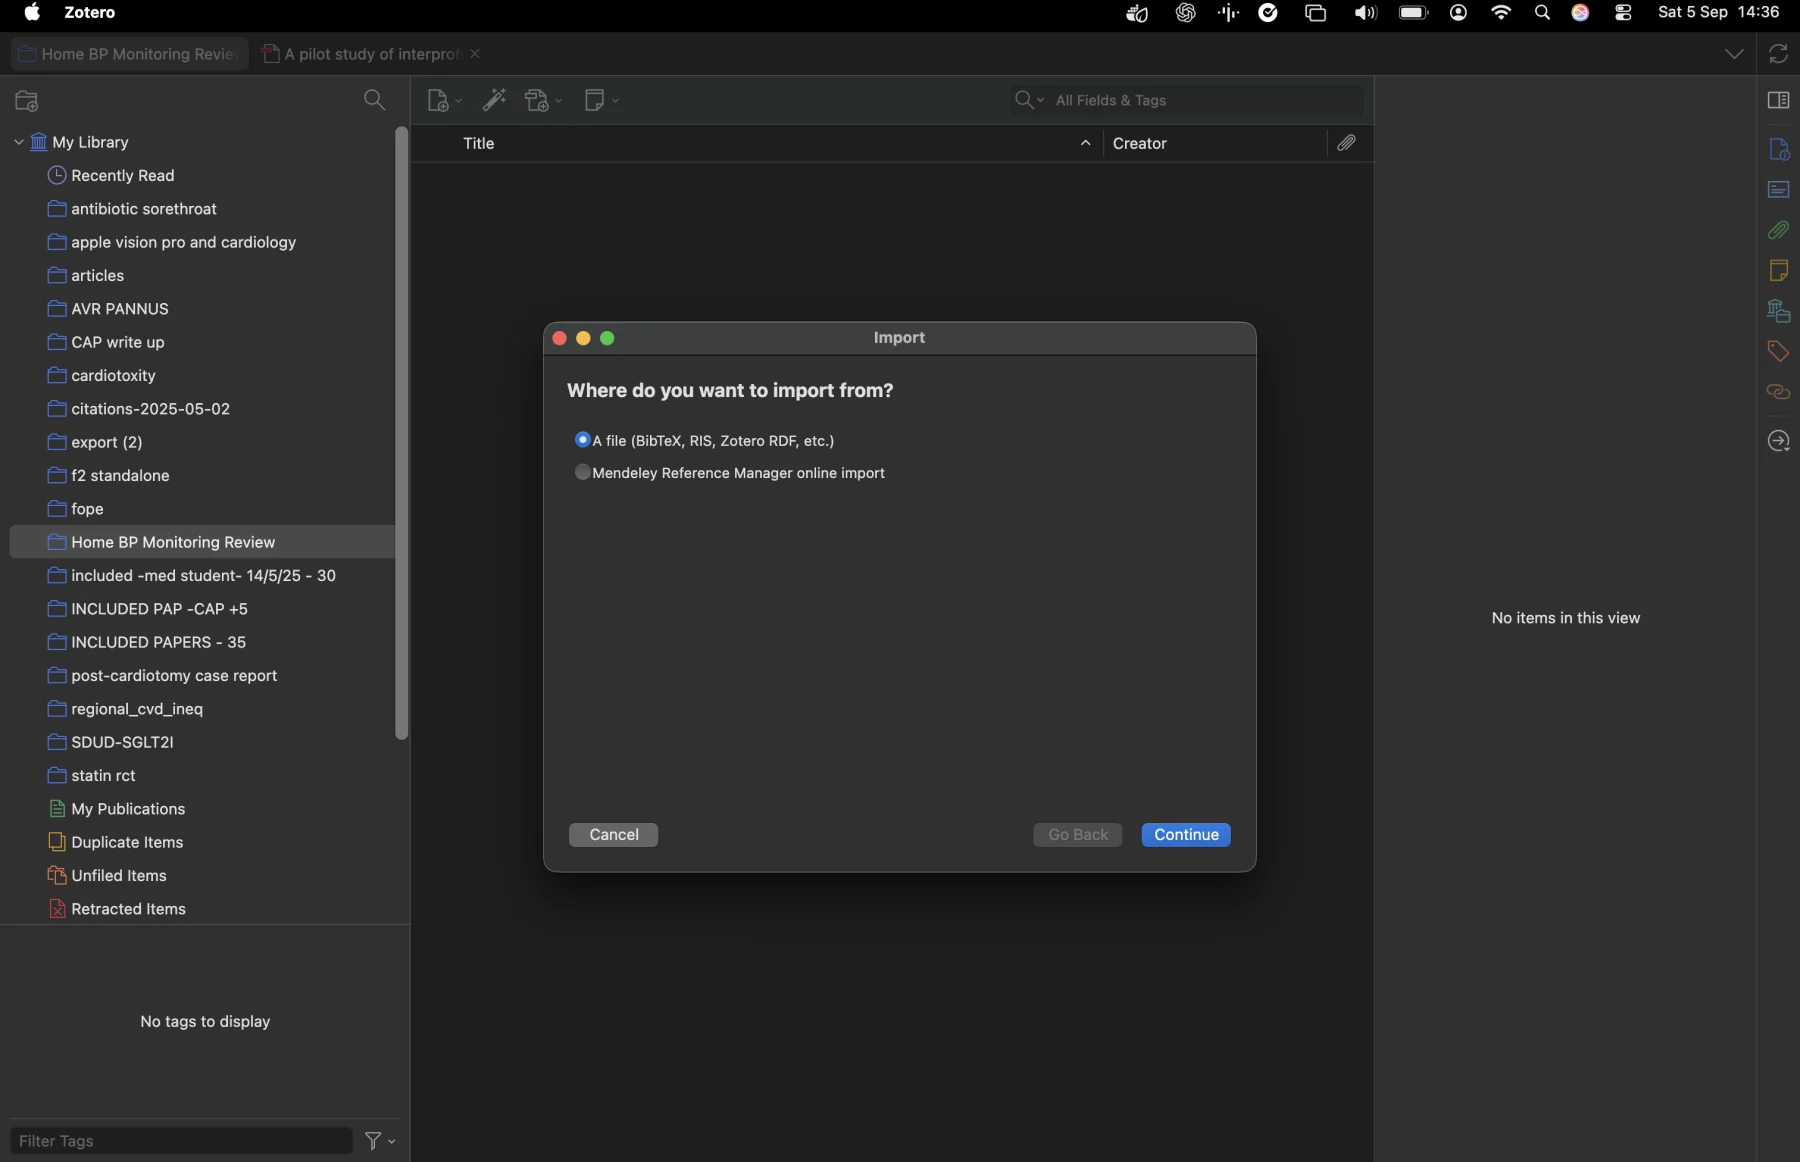Open the Wi-Fi status menu
Screen dimensions: 1800x1162
point(1501,13)
